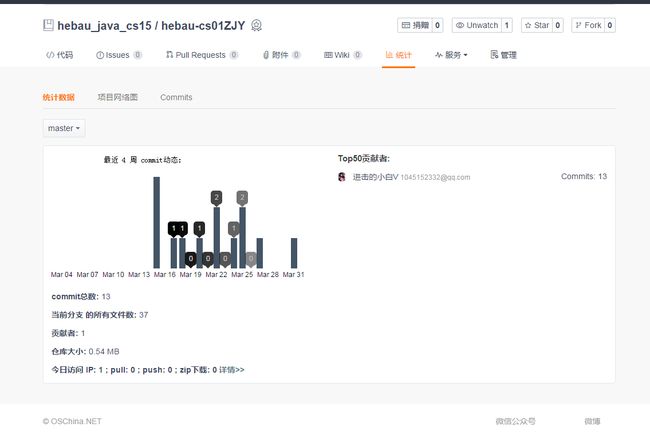Viewport: 650px width, 435px height.
Task: Click the Unwatch button
Action: pyautogui.click(x=477, y=25)
